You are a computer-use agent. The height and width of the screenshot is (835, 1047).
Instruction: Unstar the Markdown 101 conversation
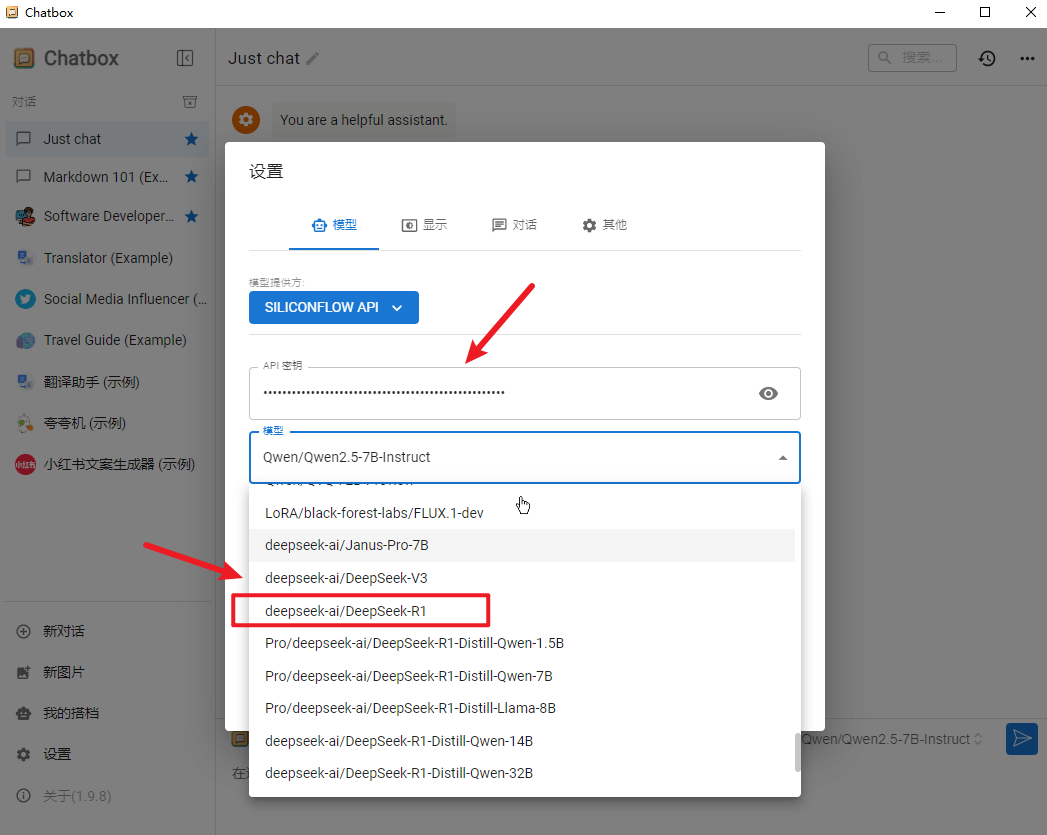tap(192, 177)
